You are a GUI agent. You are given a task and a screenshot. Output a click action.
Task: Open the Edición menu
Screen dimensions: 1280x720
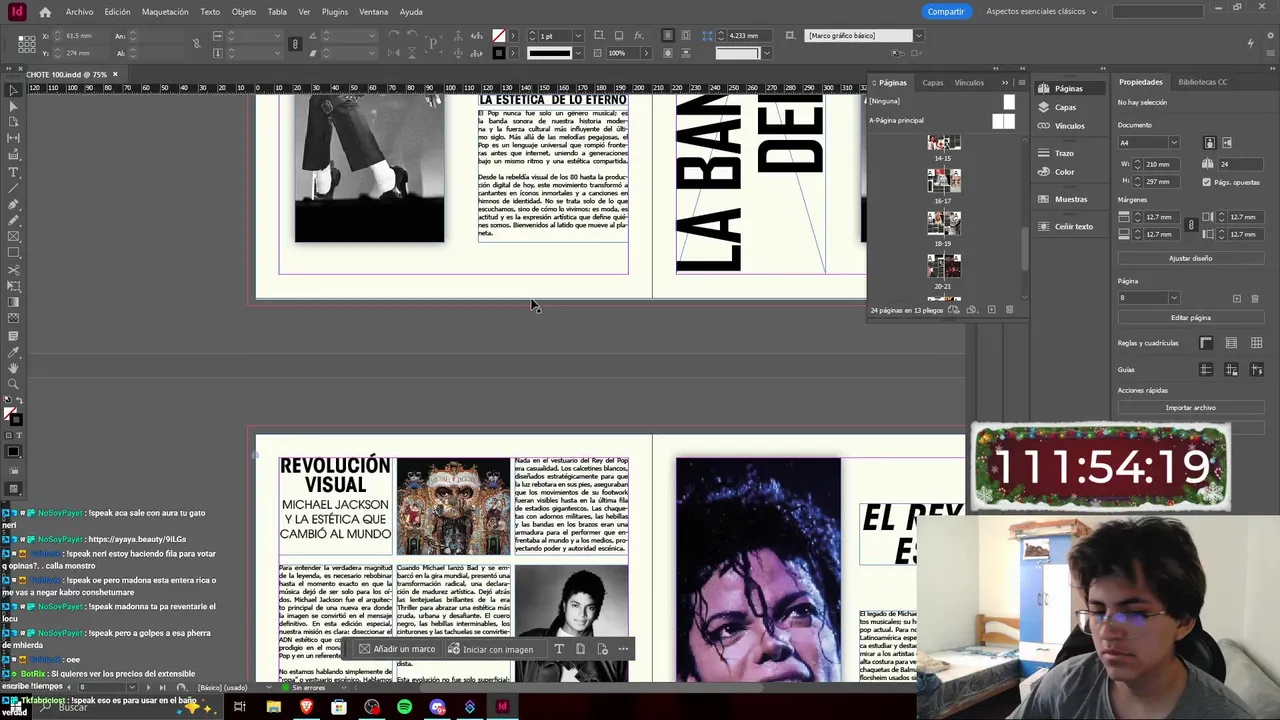[x=117, y=12]
